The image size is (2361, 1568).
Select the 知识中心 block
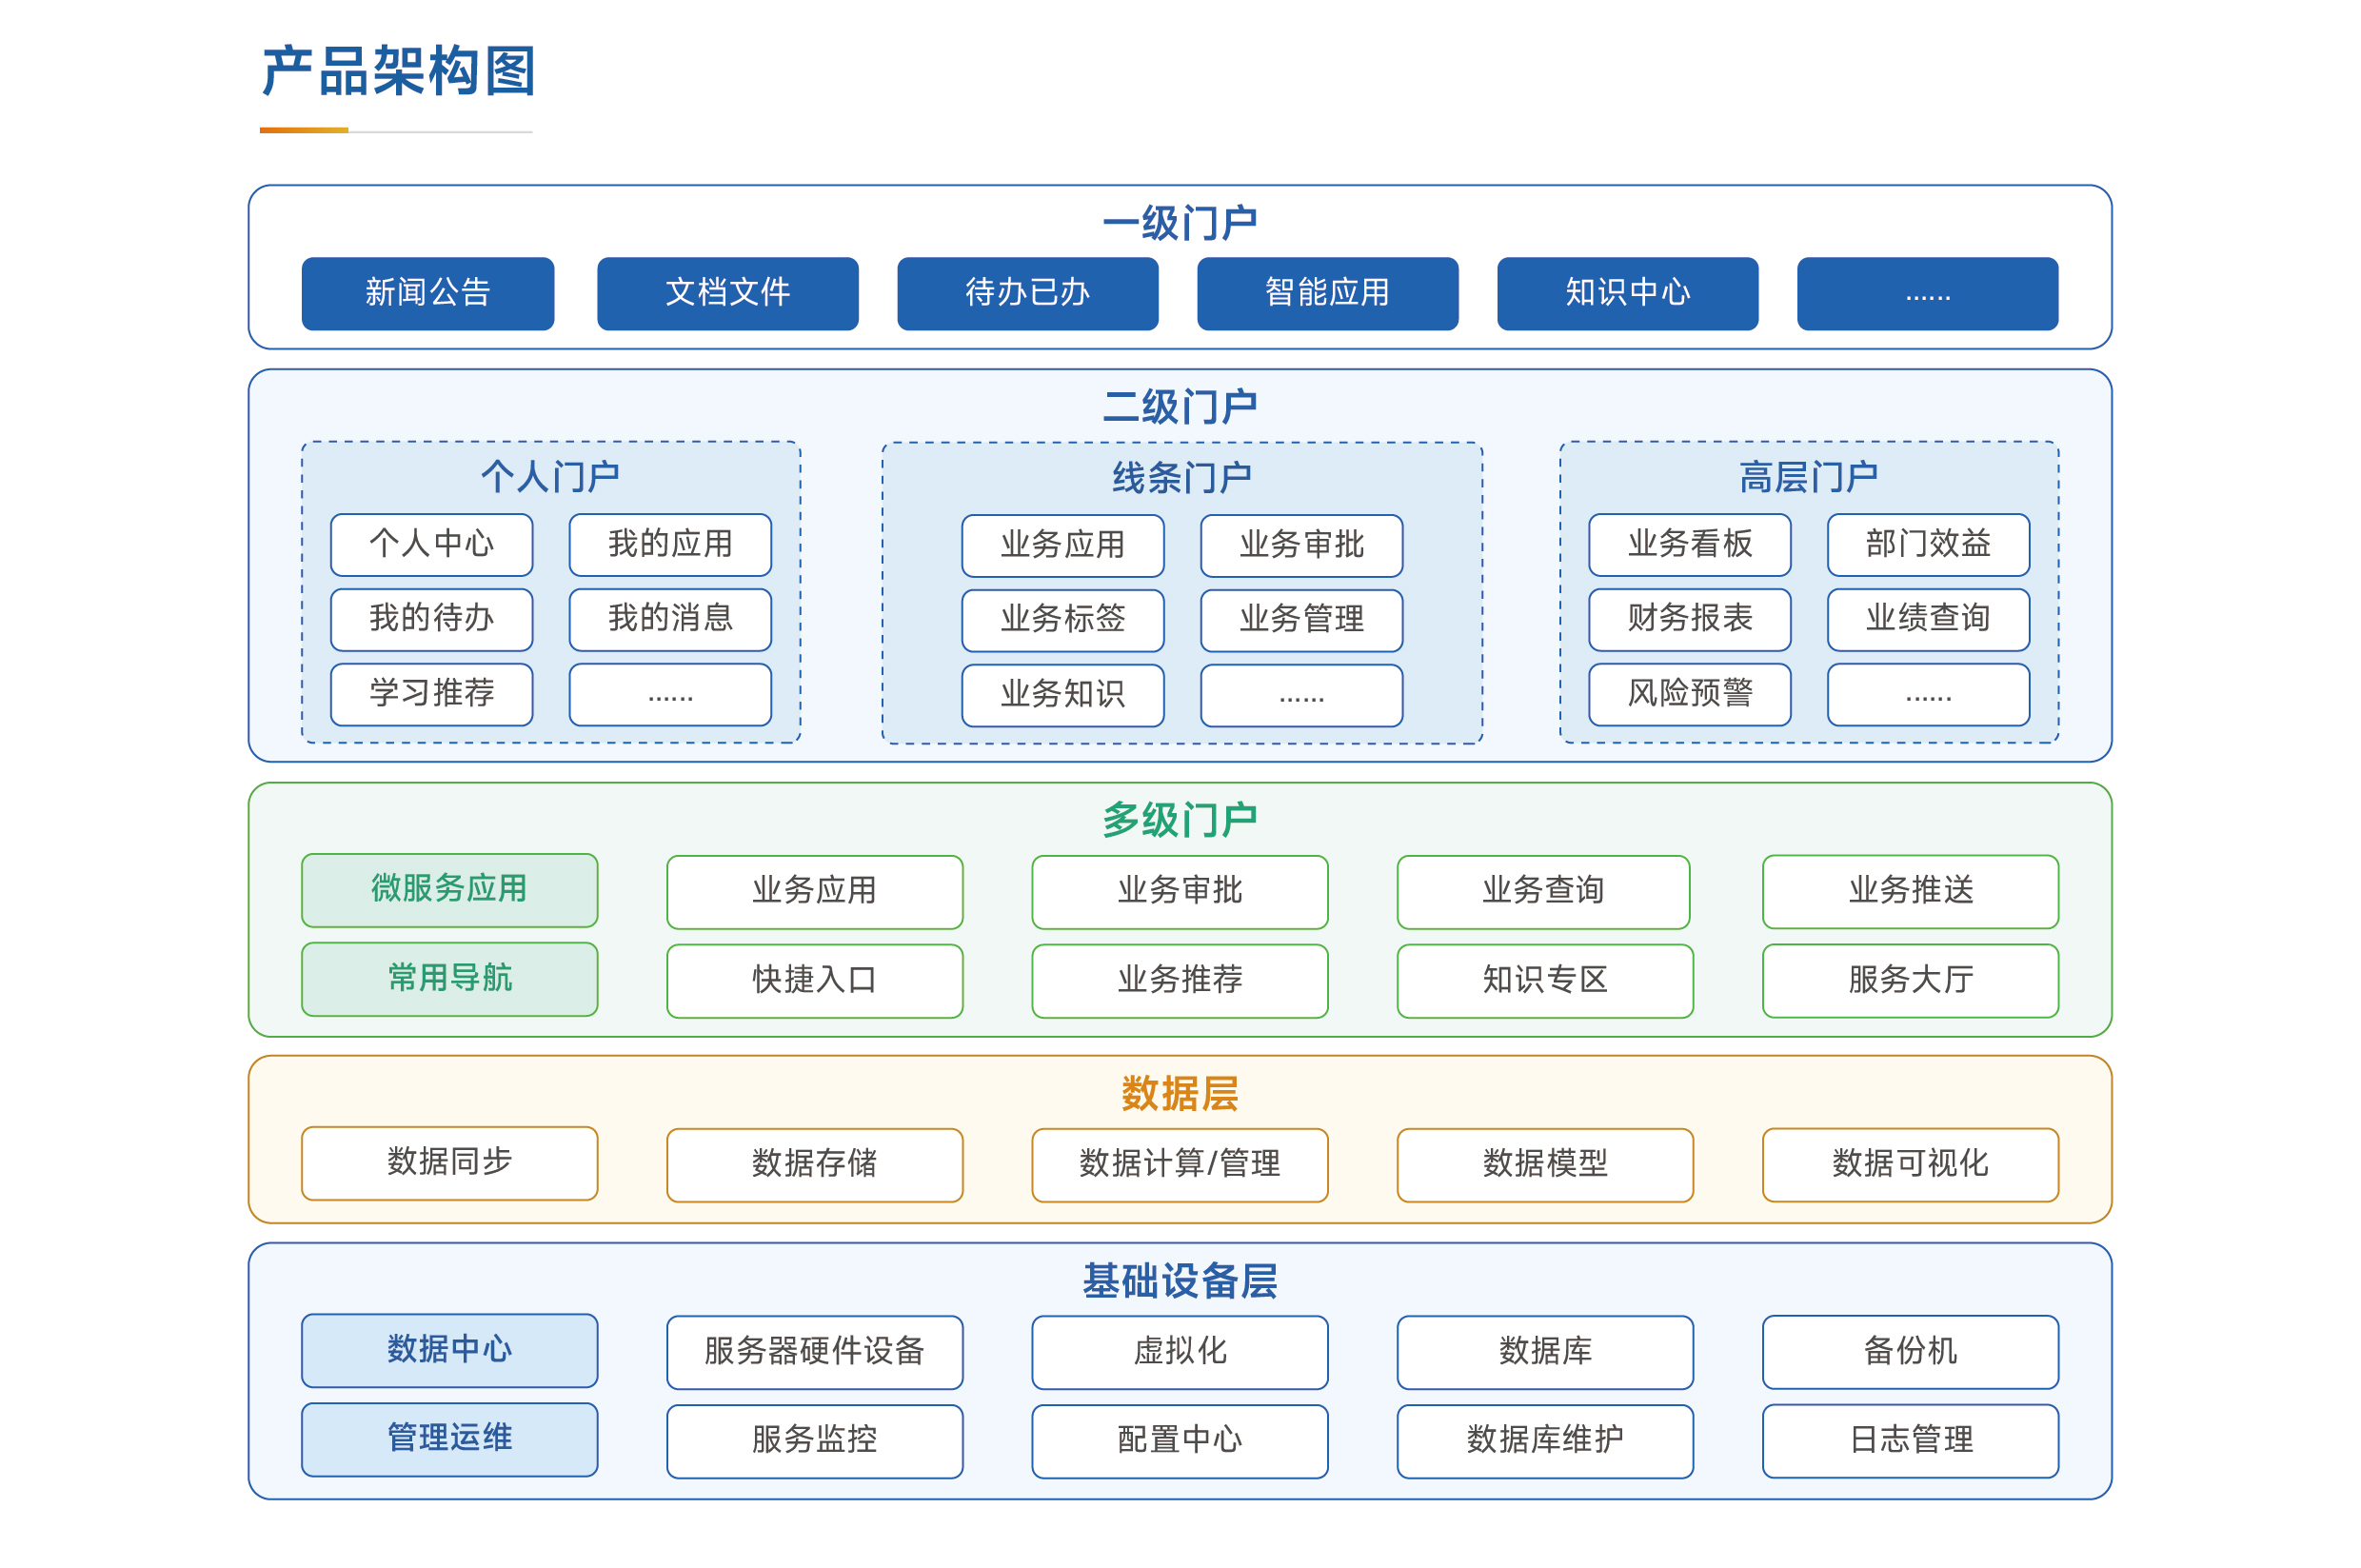tap(1627, 293)
